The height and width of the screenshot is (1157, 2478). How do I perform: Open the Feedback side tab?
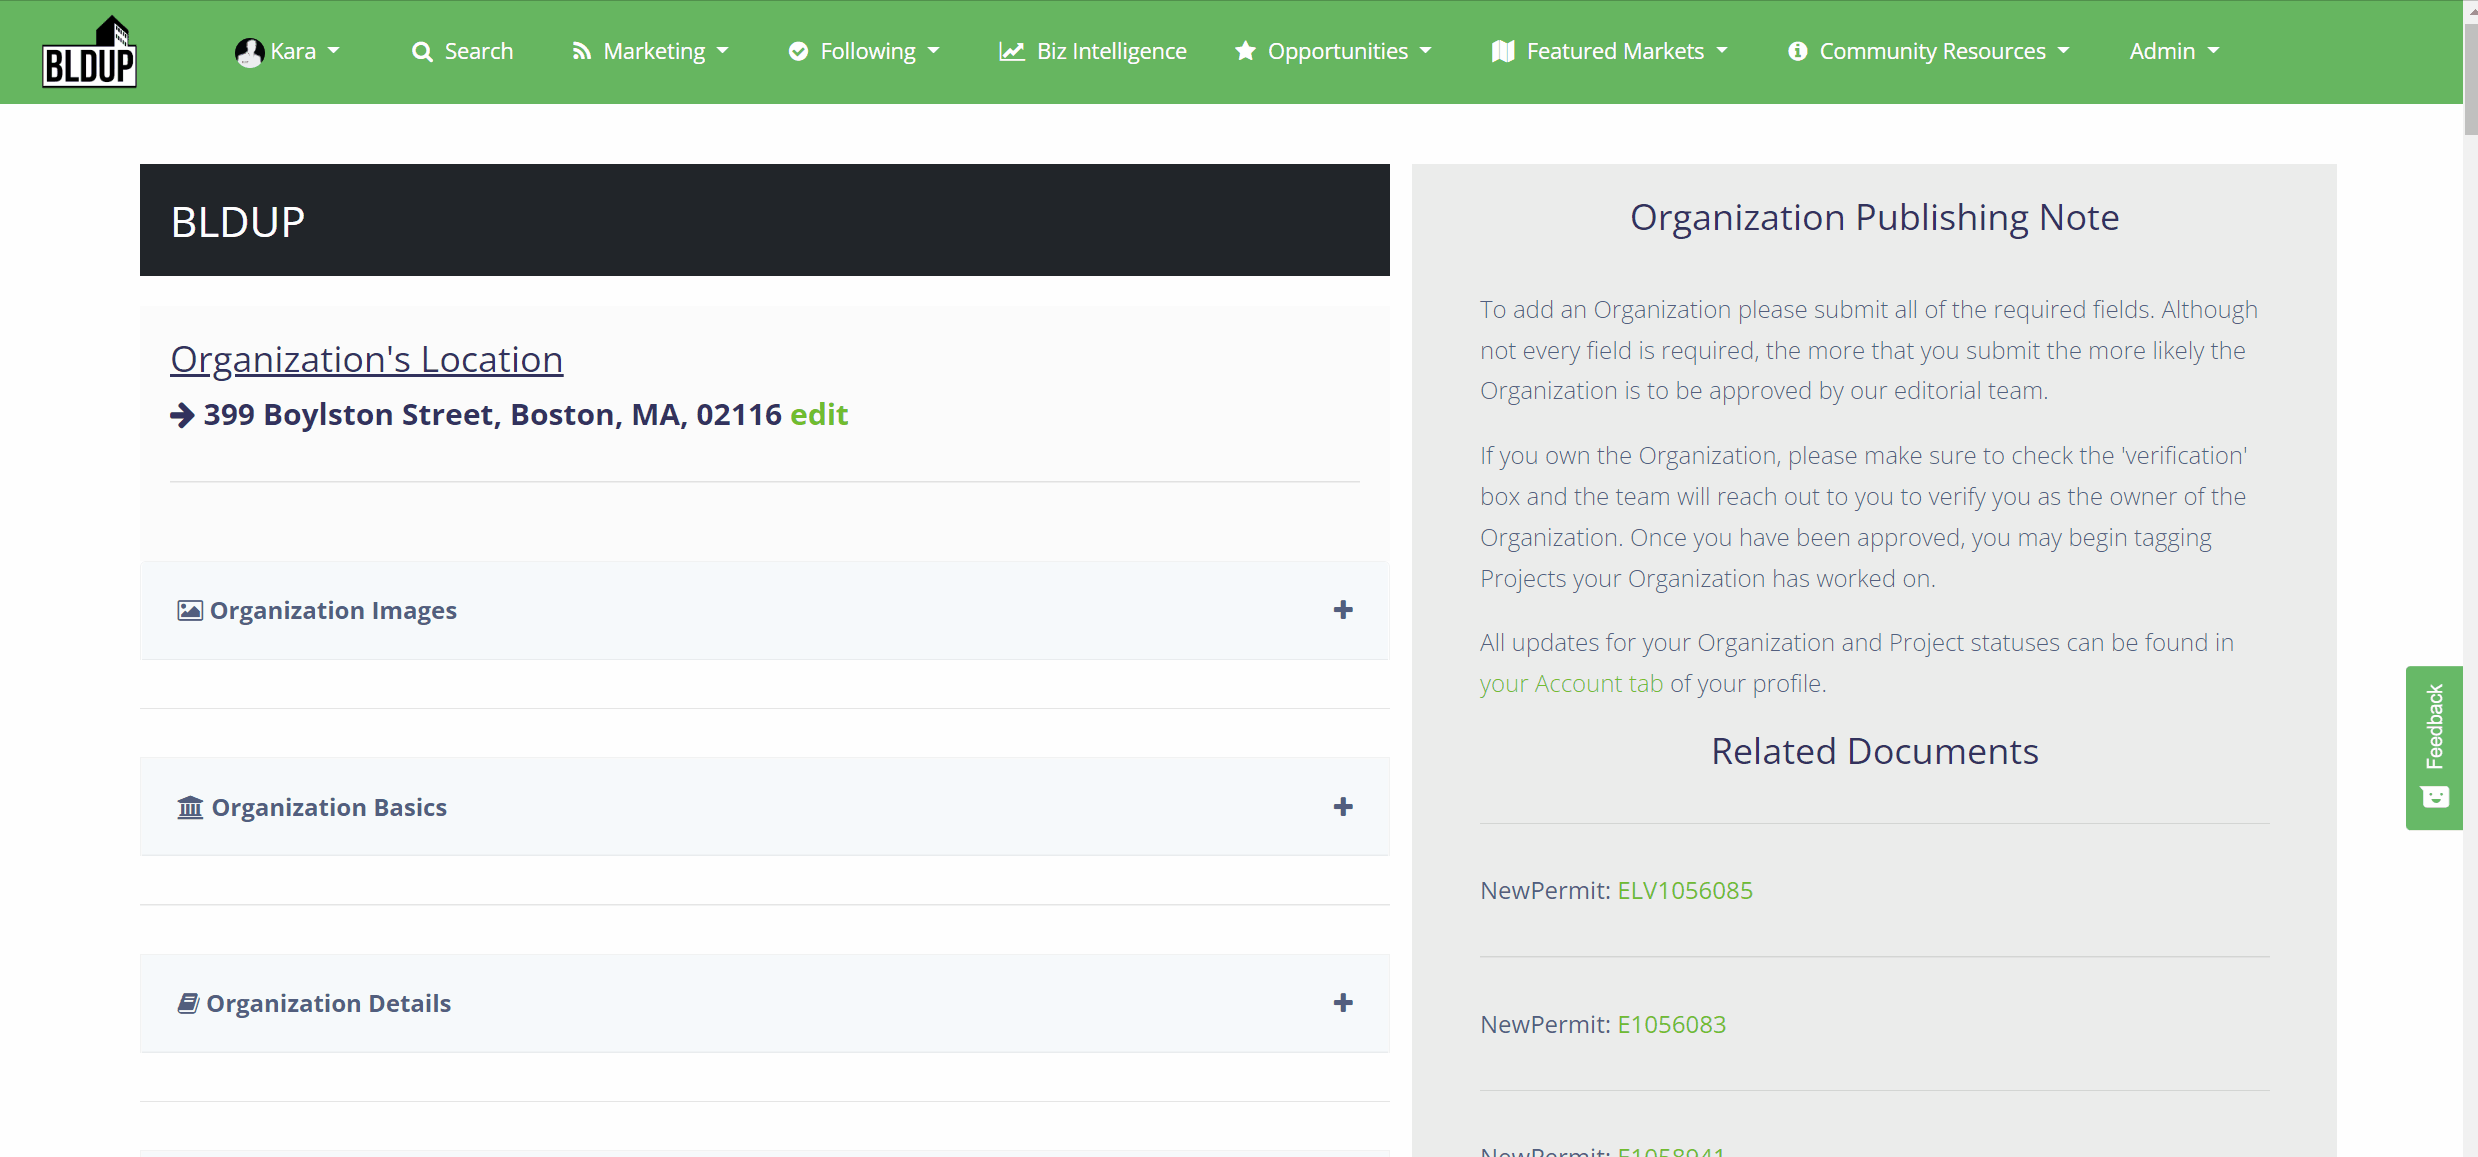click(x=2433, y=746)
